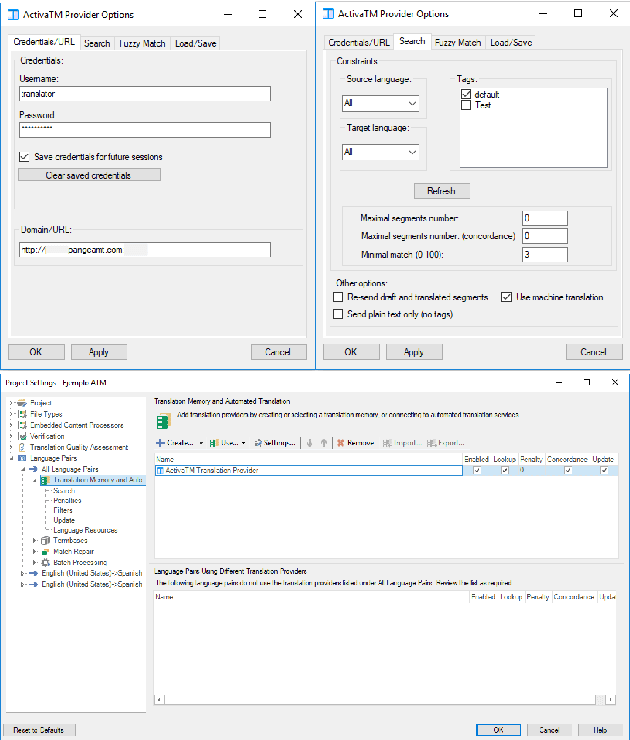Click the Minimal match value field
Image resolution: width=630 pixels, height=740 pixels.
click(545, 254)
